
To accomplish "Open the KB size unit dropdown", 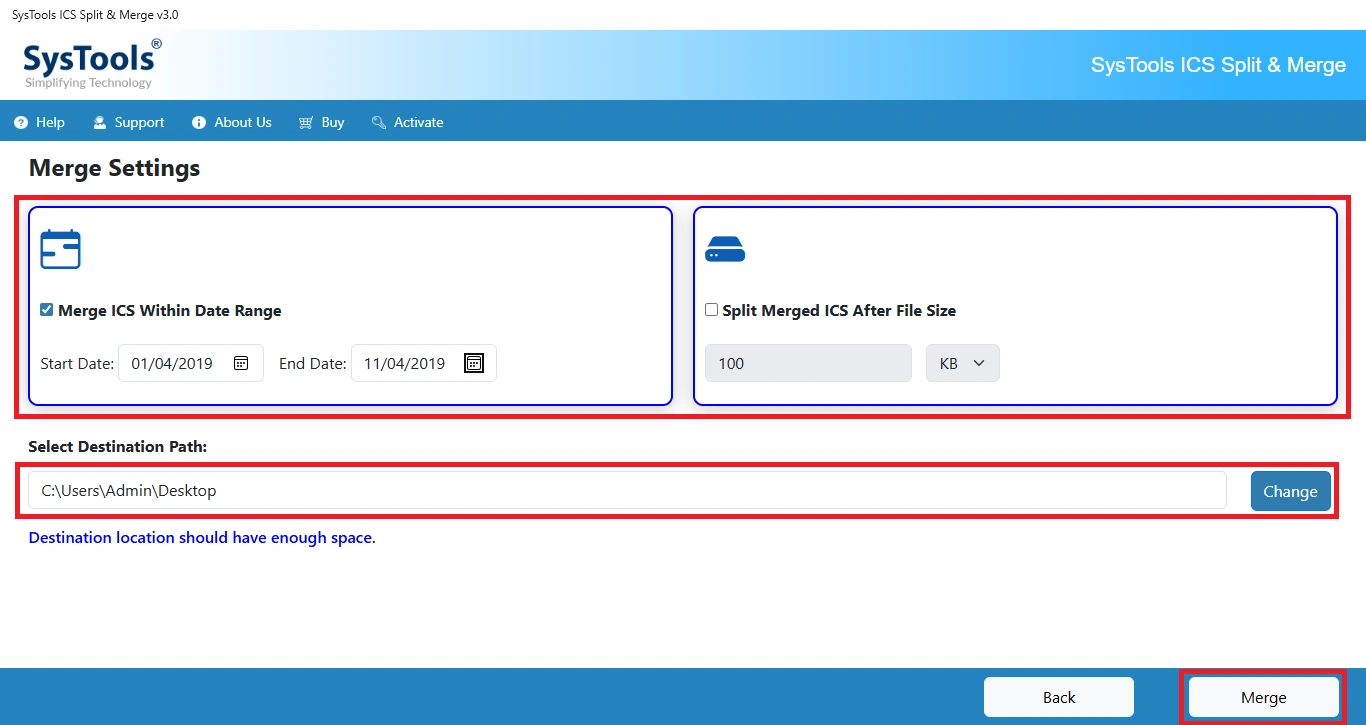I will 962,363.
